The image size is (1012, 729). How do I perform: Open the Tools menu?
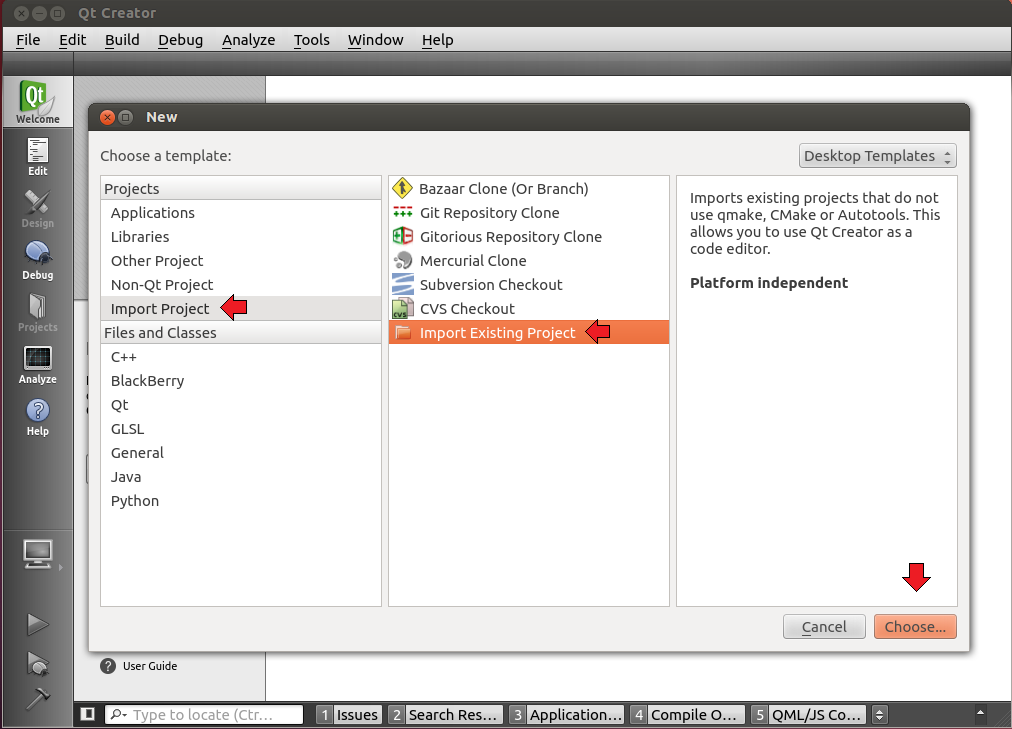coord(312,40)
